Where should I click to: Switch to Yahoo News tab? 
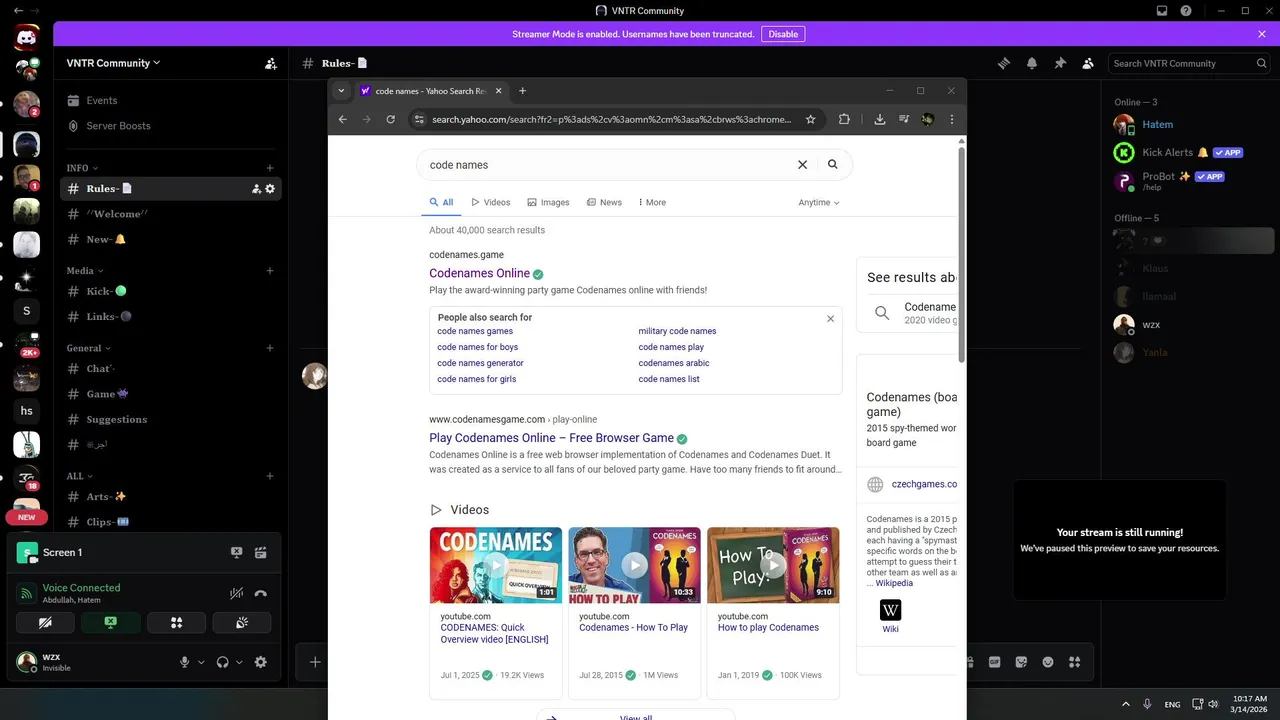tap(604, 202)
